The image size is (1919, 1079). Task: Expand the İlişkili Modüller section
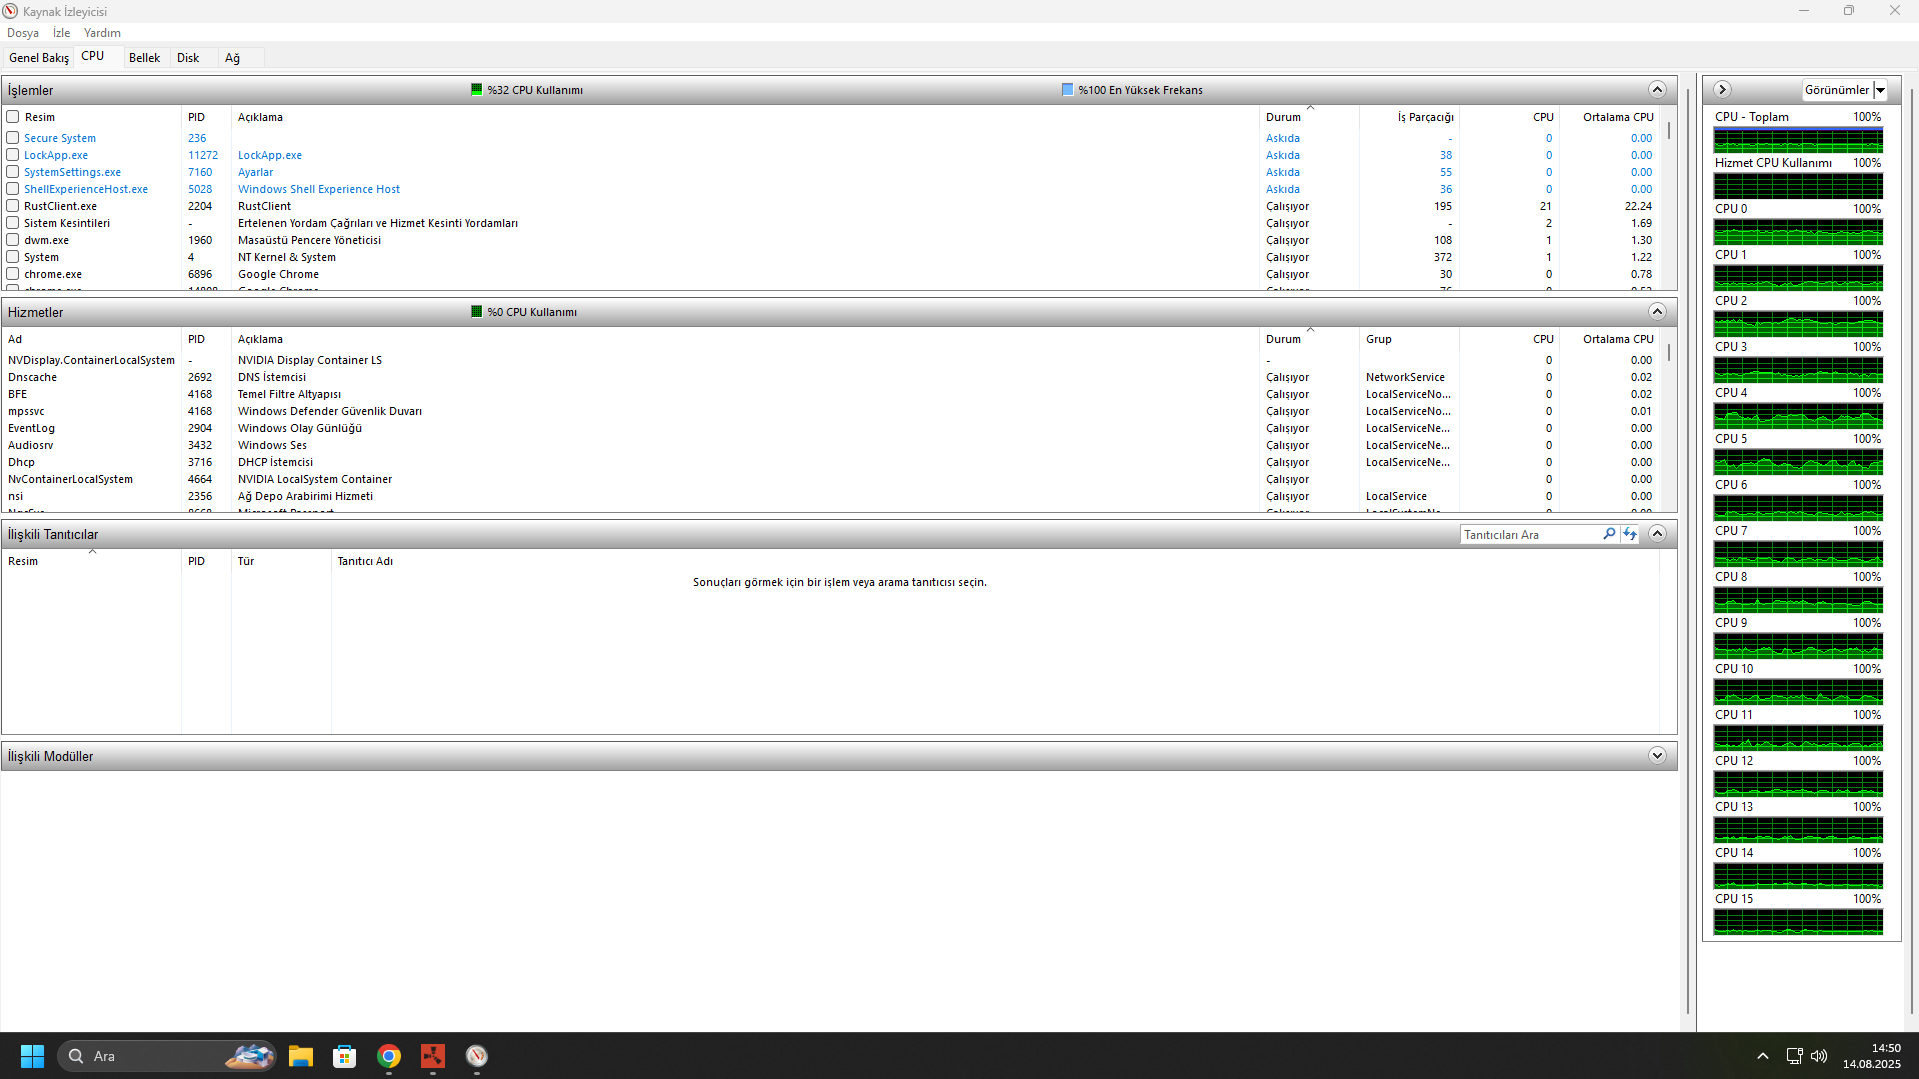[1657, 756]
